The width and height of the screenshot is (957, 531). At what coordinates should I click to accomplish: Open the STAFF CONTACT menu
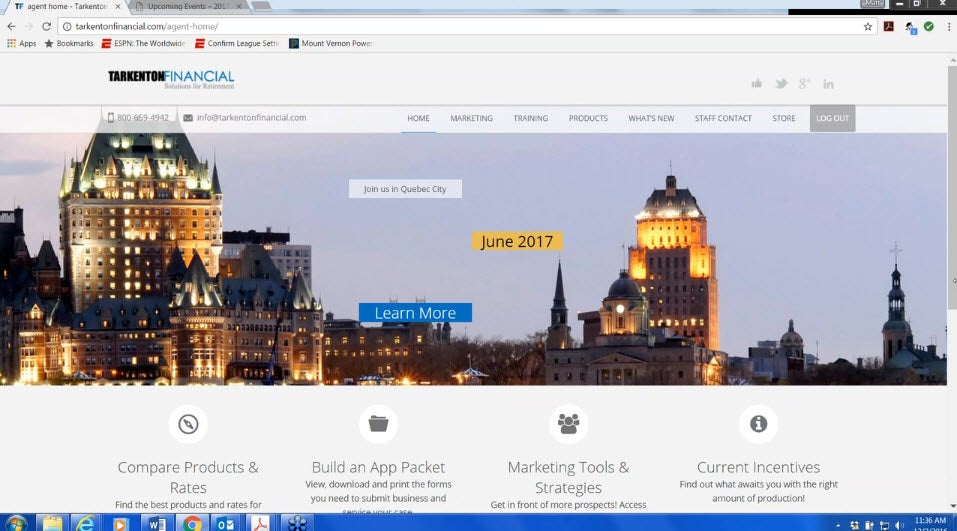click(x=723, y=118)
